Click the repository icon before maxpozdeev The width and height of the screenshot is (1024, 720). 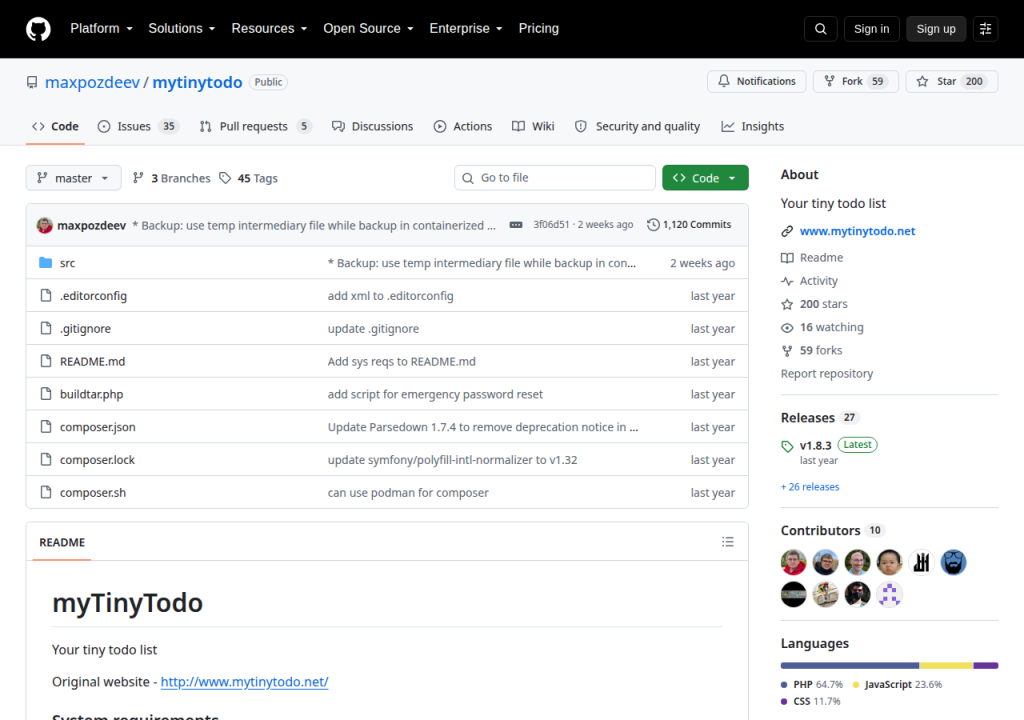[x=32, y=82]
